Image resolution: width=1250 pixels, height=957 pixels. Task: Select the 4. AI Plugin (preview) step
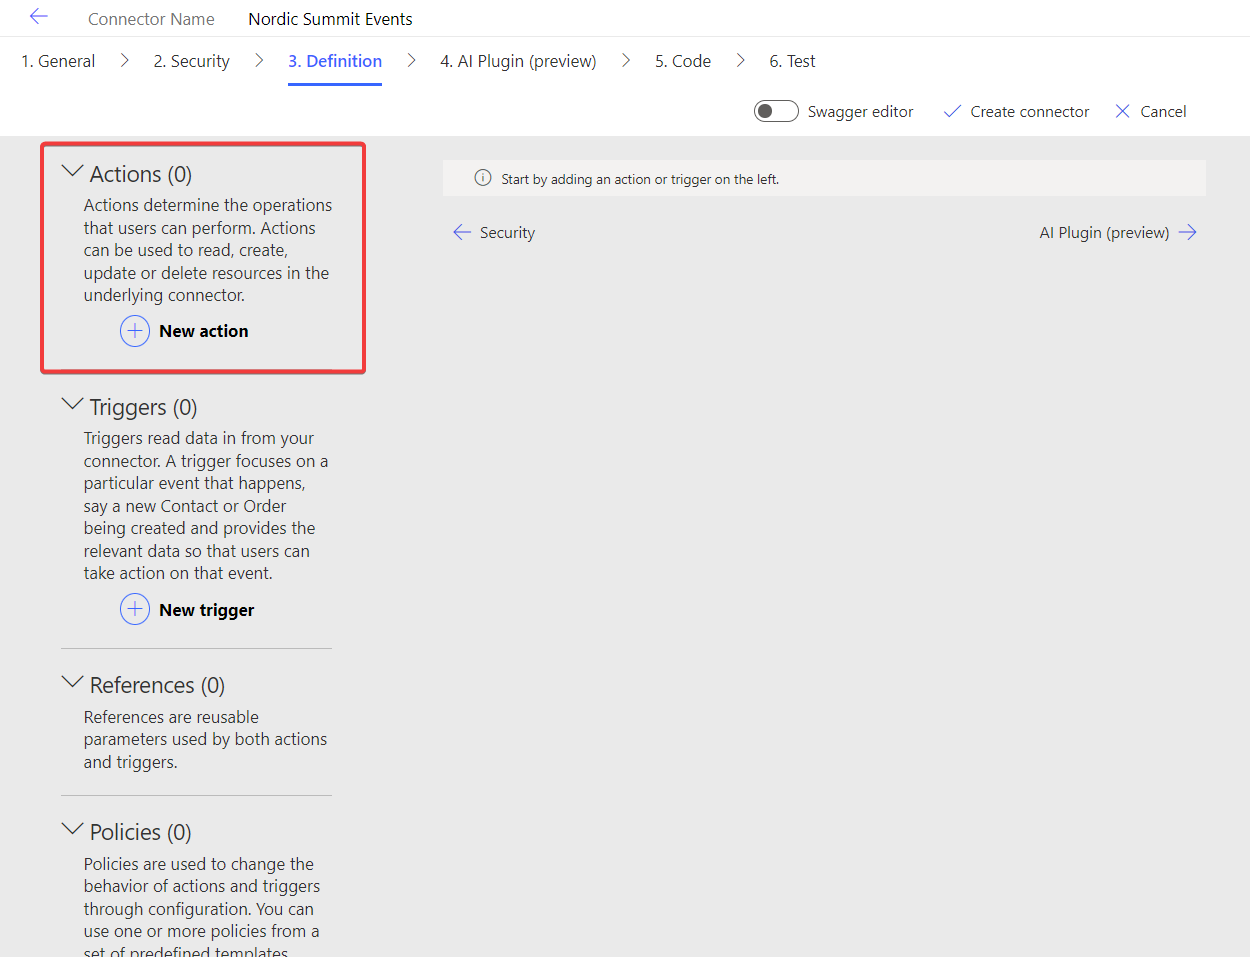(518, 61)
